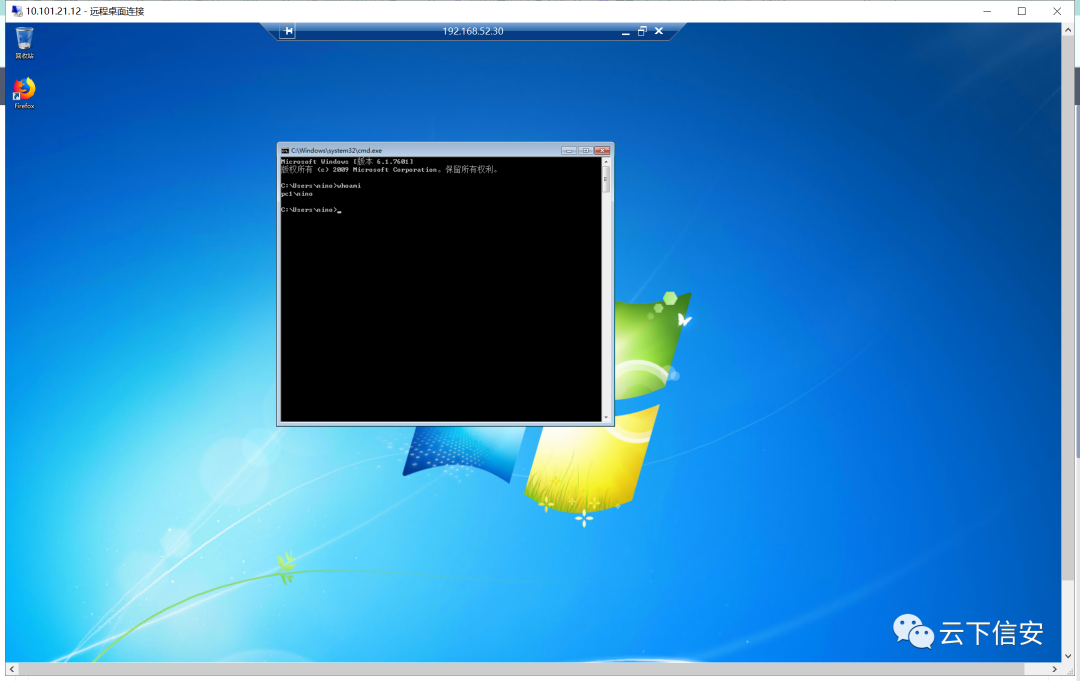
Task: Minimize the 192.168.52.30 remote session bar
Action: tap(625, 32)
